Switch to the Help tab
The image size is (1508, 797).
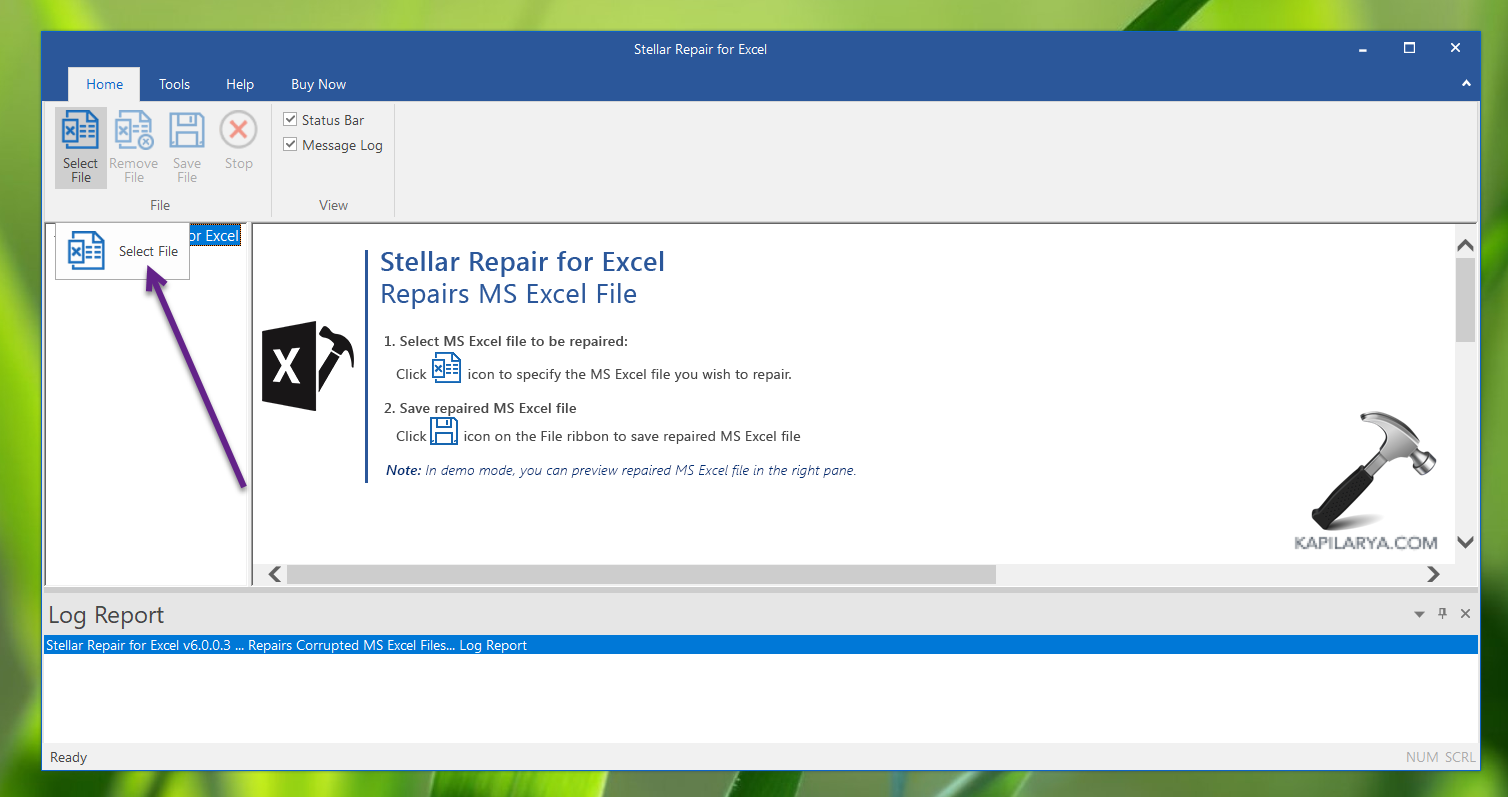tap(240, 84)
